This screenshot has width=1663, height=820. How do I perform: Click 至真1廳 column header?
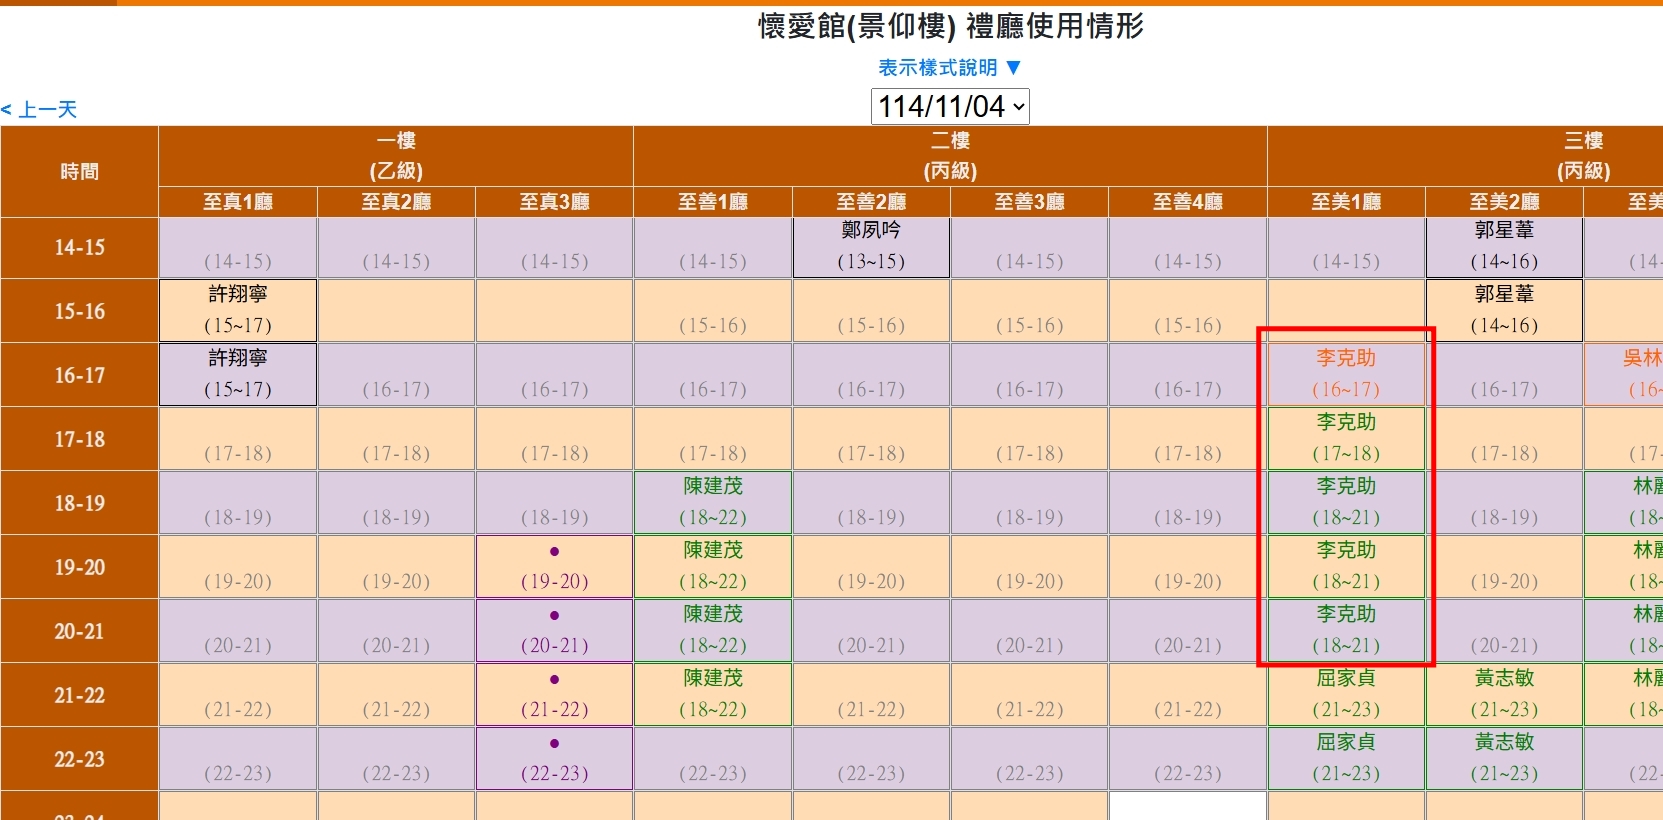[x=237, y=202]
